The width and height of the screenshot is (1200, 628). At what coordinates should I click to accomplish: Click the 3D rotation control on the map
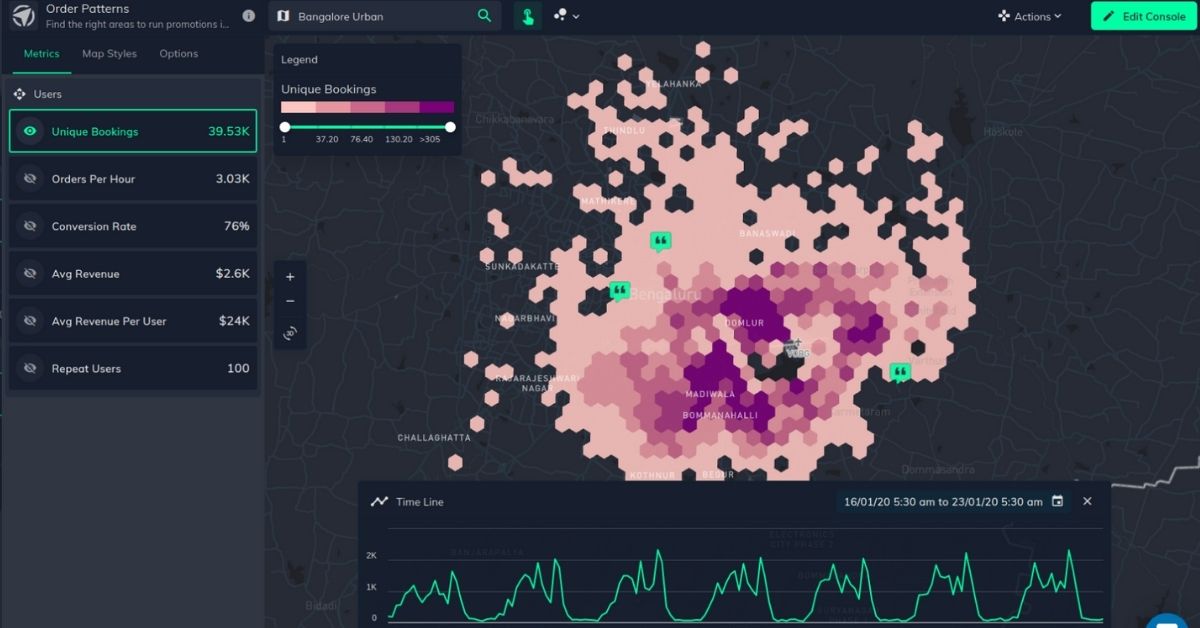pyautogui.click(x=290, y=333)
